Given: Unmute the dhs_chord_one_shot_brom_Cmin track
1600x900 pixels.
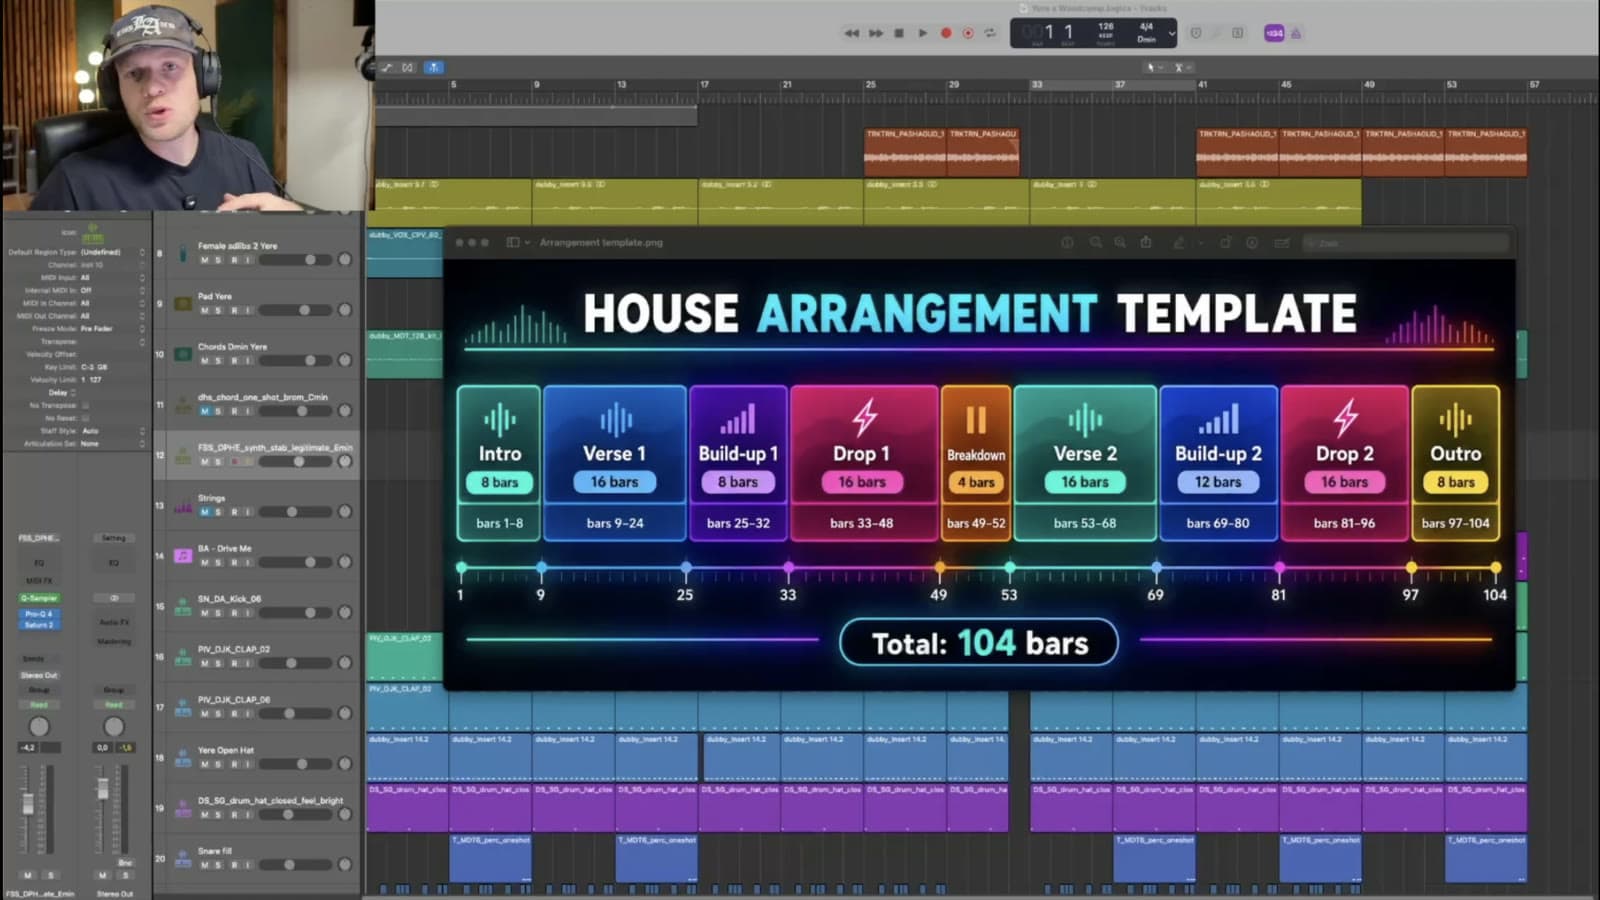Looking at the screenshot, I should [205, 411].
